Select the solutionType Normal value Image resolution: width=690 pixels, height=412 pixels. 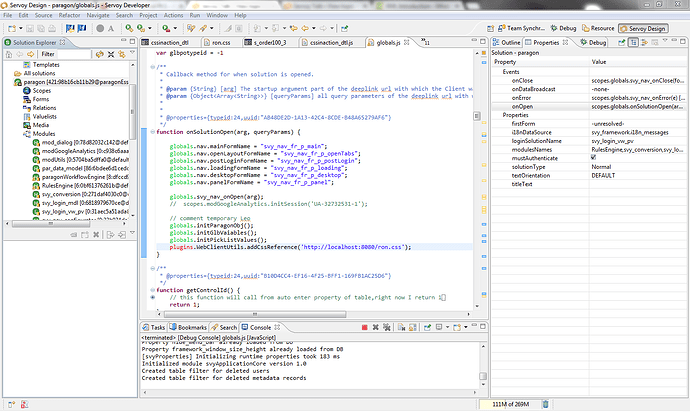click(638, 167)
